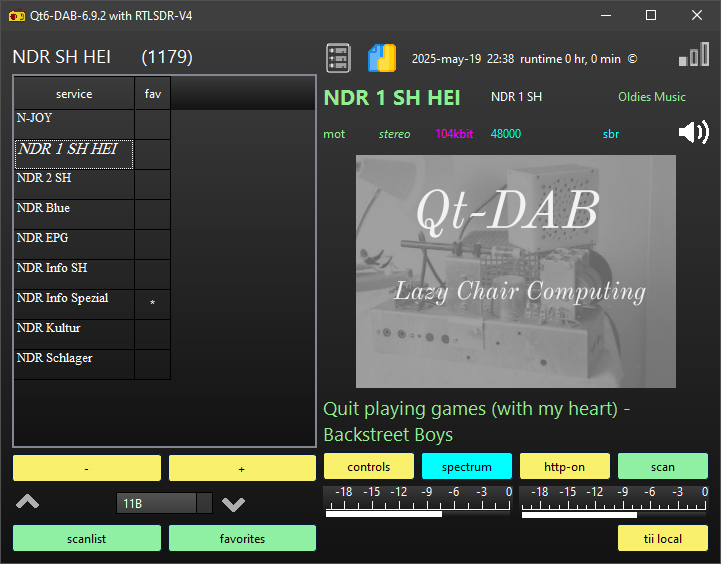Click the stereo indicator label
Viewport: 721px width, 564px height.
(x=395, y=134)
